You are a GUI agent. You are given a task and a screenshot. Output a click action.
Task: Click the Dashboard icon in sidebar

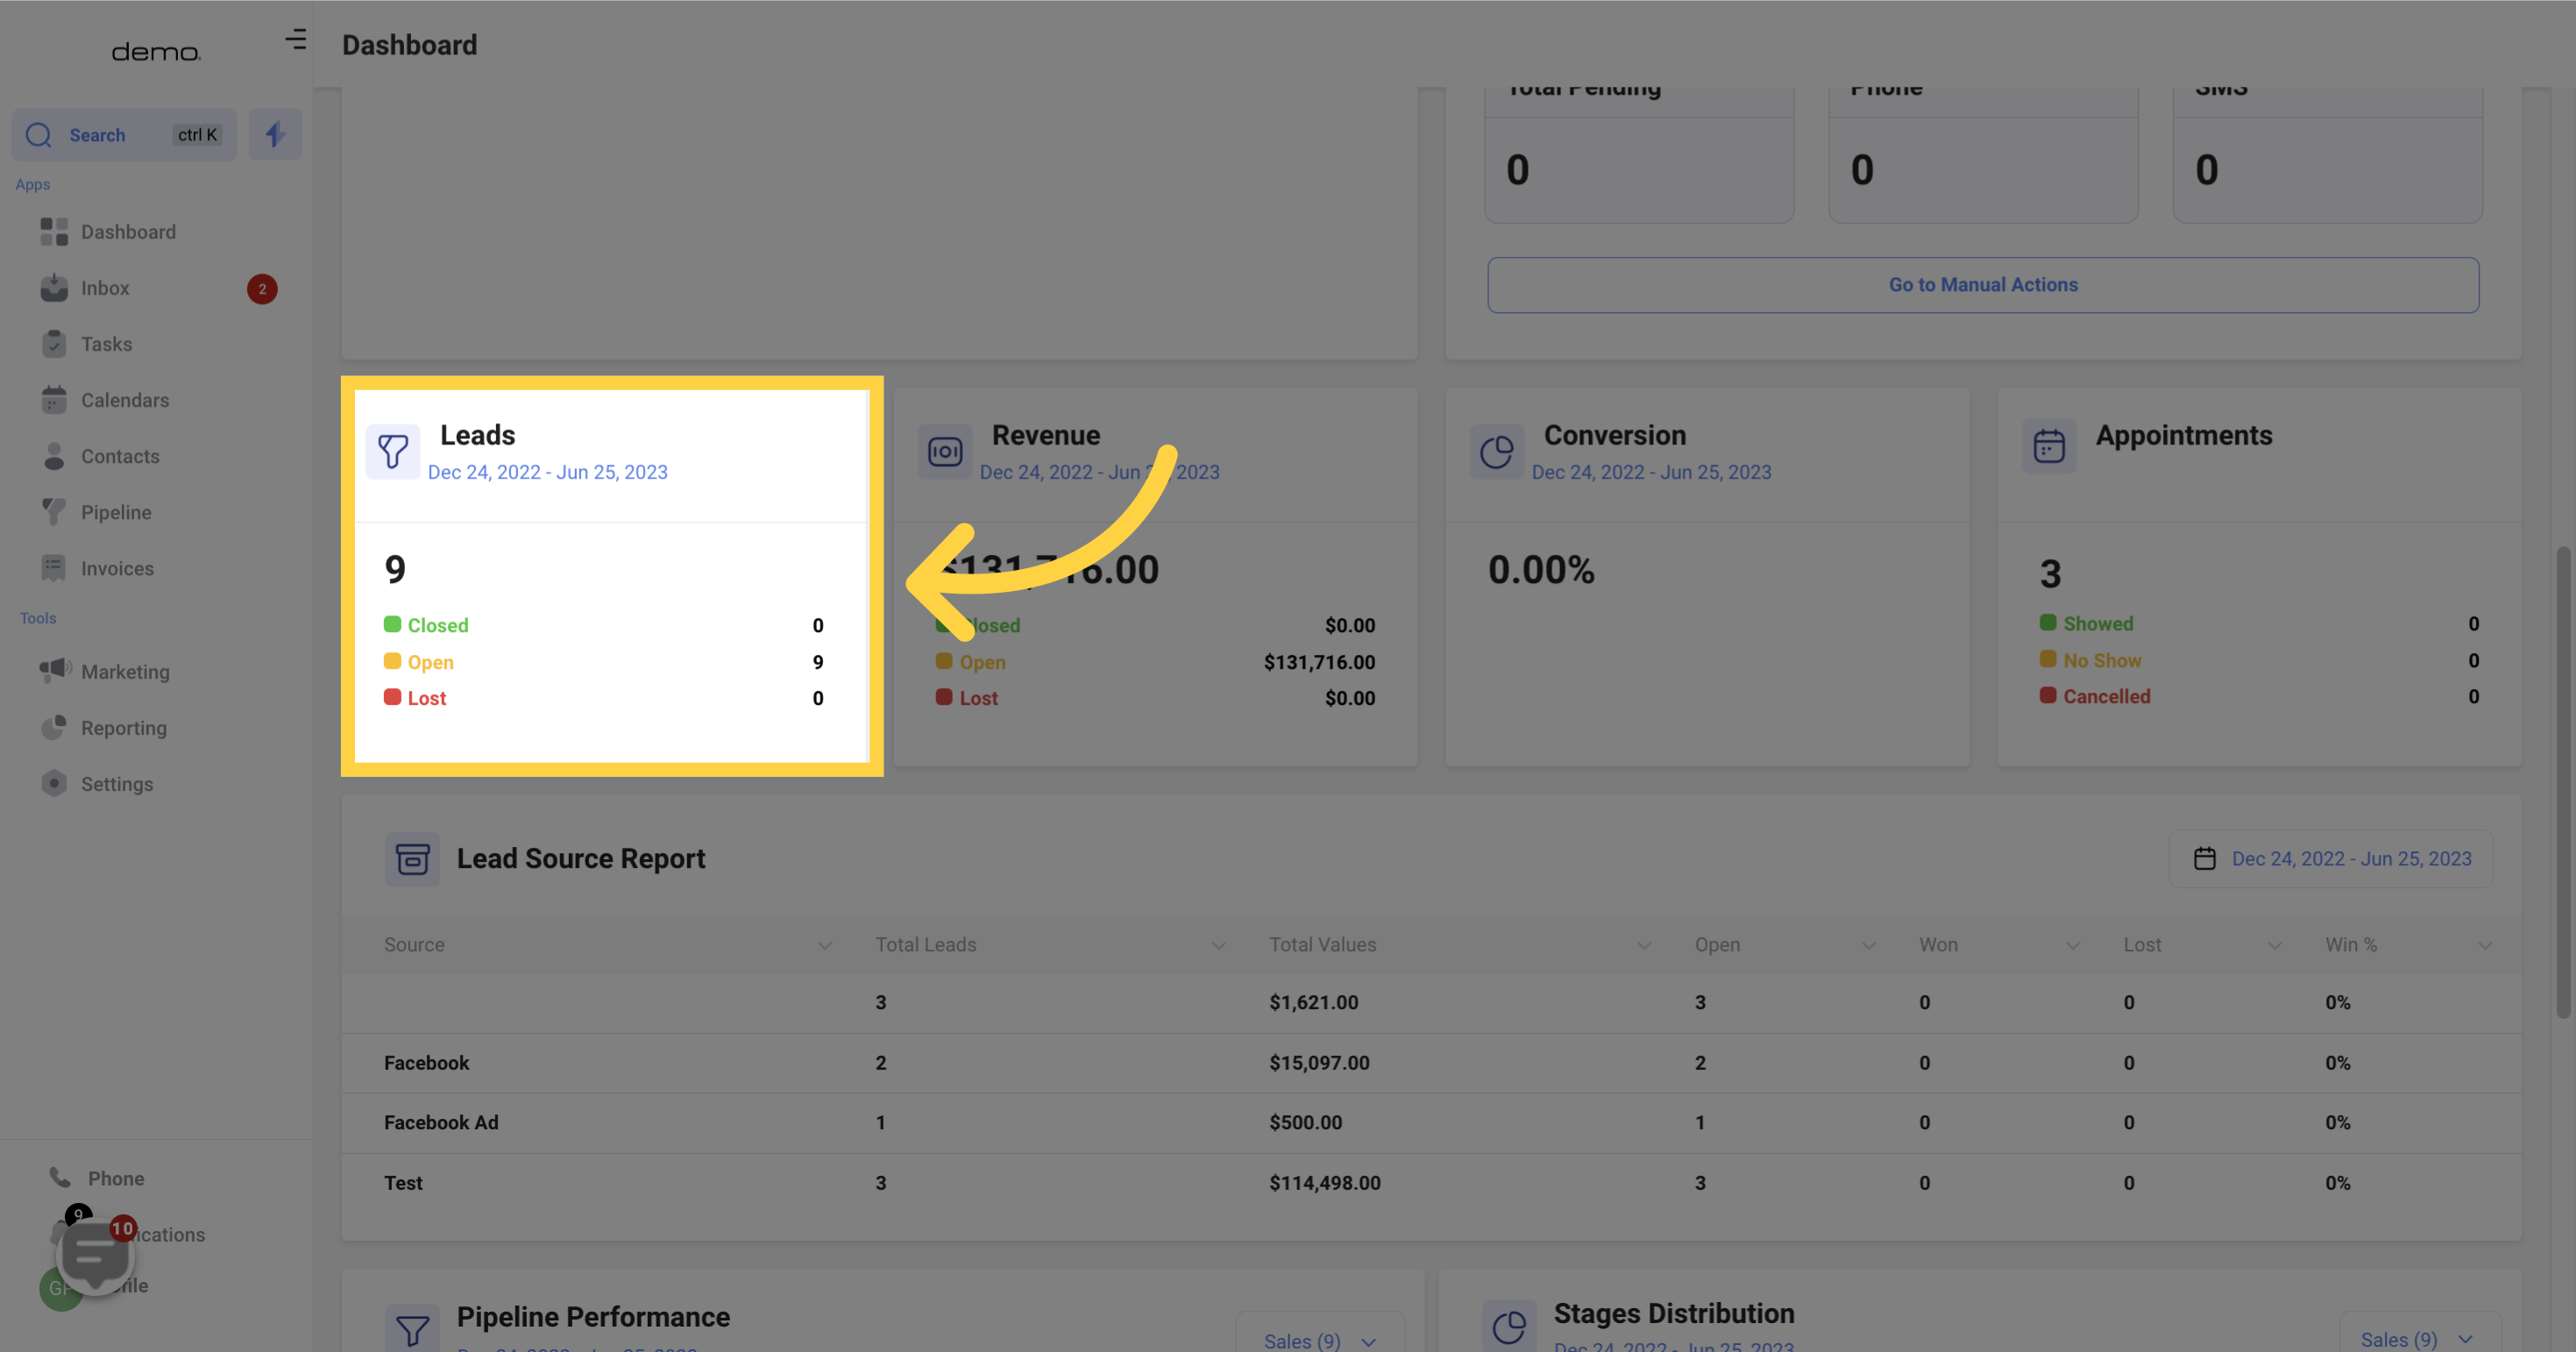pyautogui.click(x=53, y=231)
